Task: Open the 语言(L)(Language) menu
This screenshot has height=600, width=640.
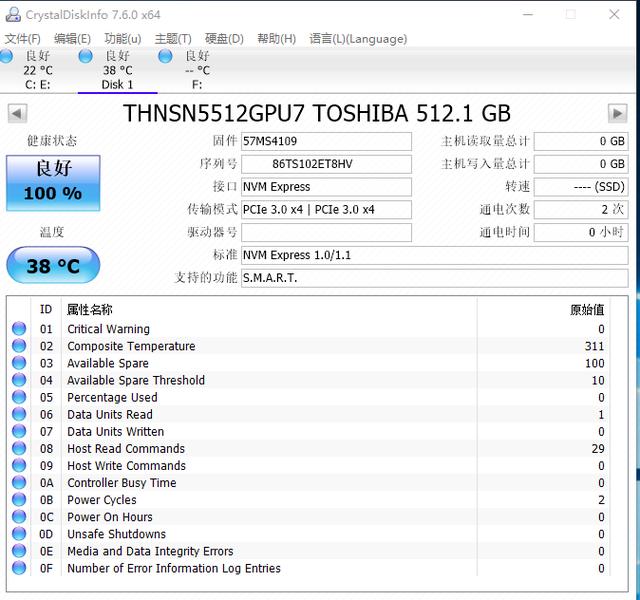Action: (x=357, y=38)
